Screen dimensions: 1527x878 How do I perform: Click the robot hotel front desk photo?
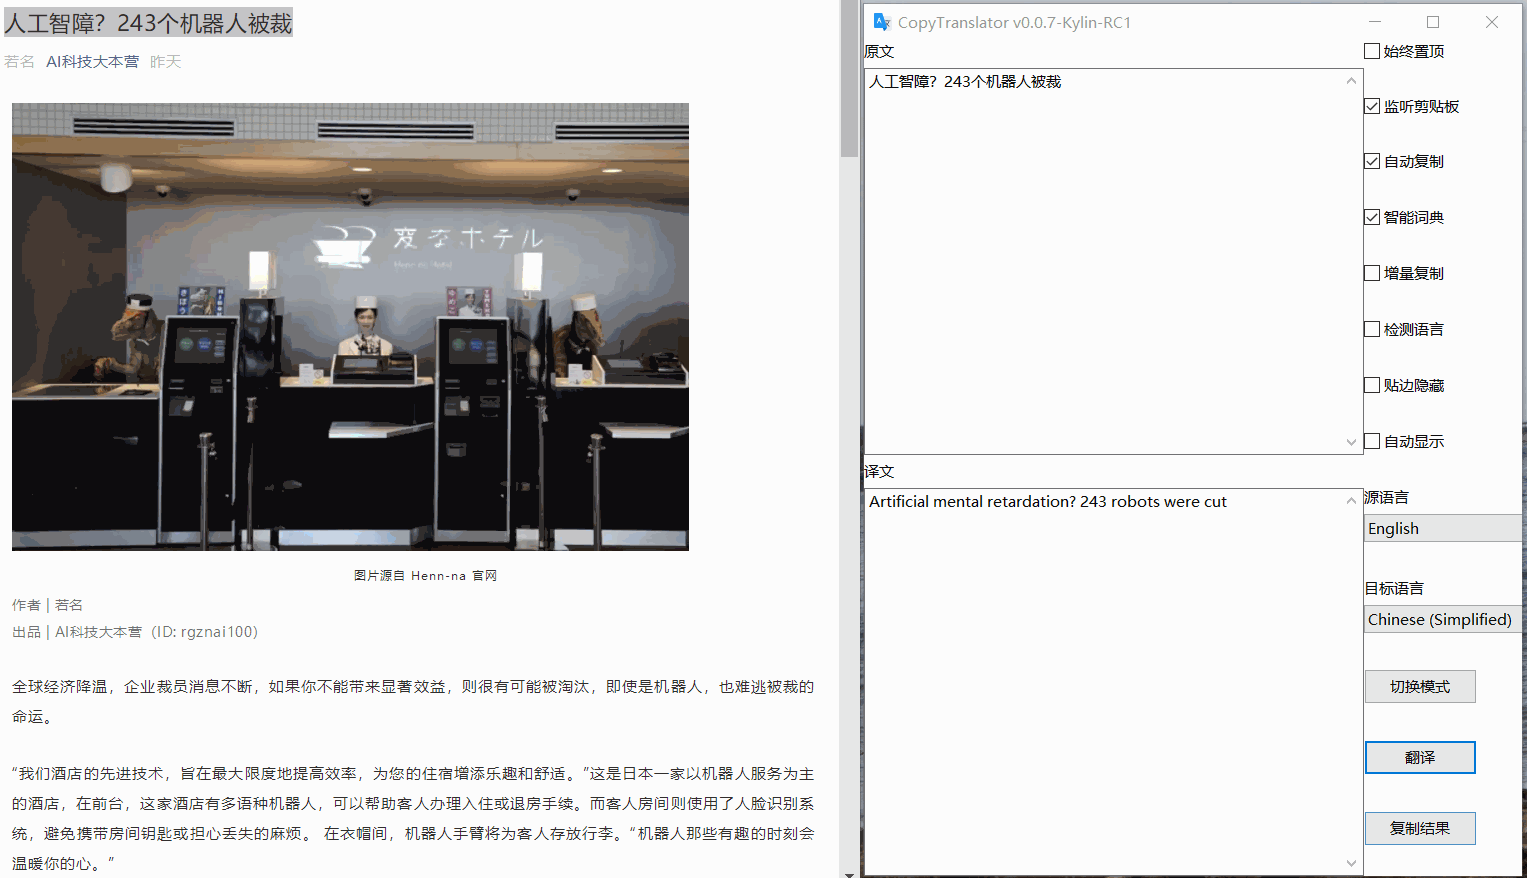tap(350, 327)
